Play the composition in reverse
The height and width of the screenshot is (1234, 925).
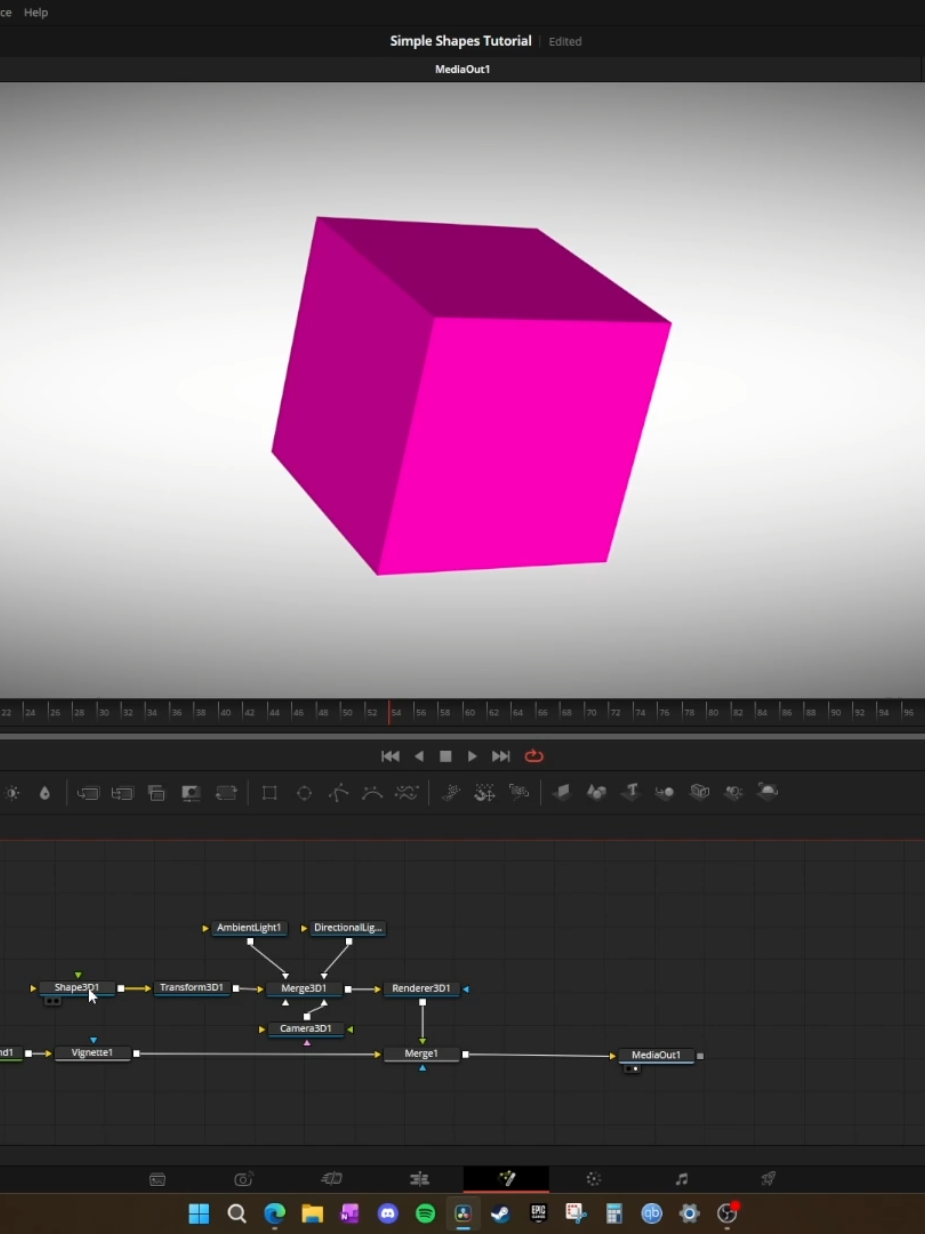tap(419, 756)
